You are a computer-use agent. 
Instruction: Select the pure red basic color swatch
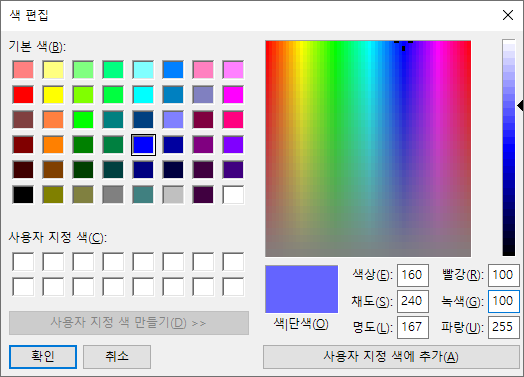(23, 95)
